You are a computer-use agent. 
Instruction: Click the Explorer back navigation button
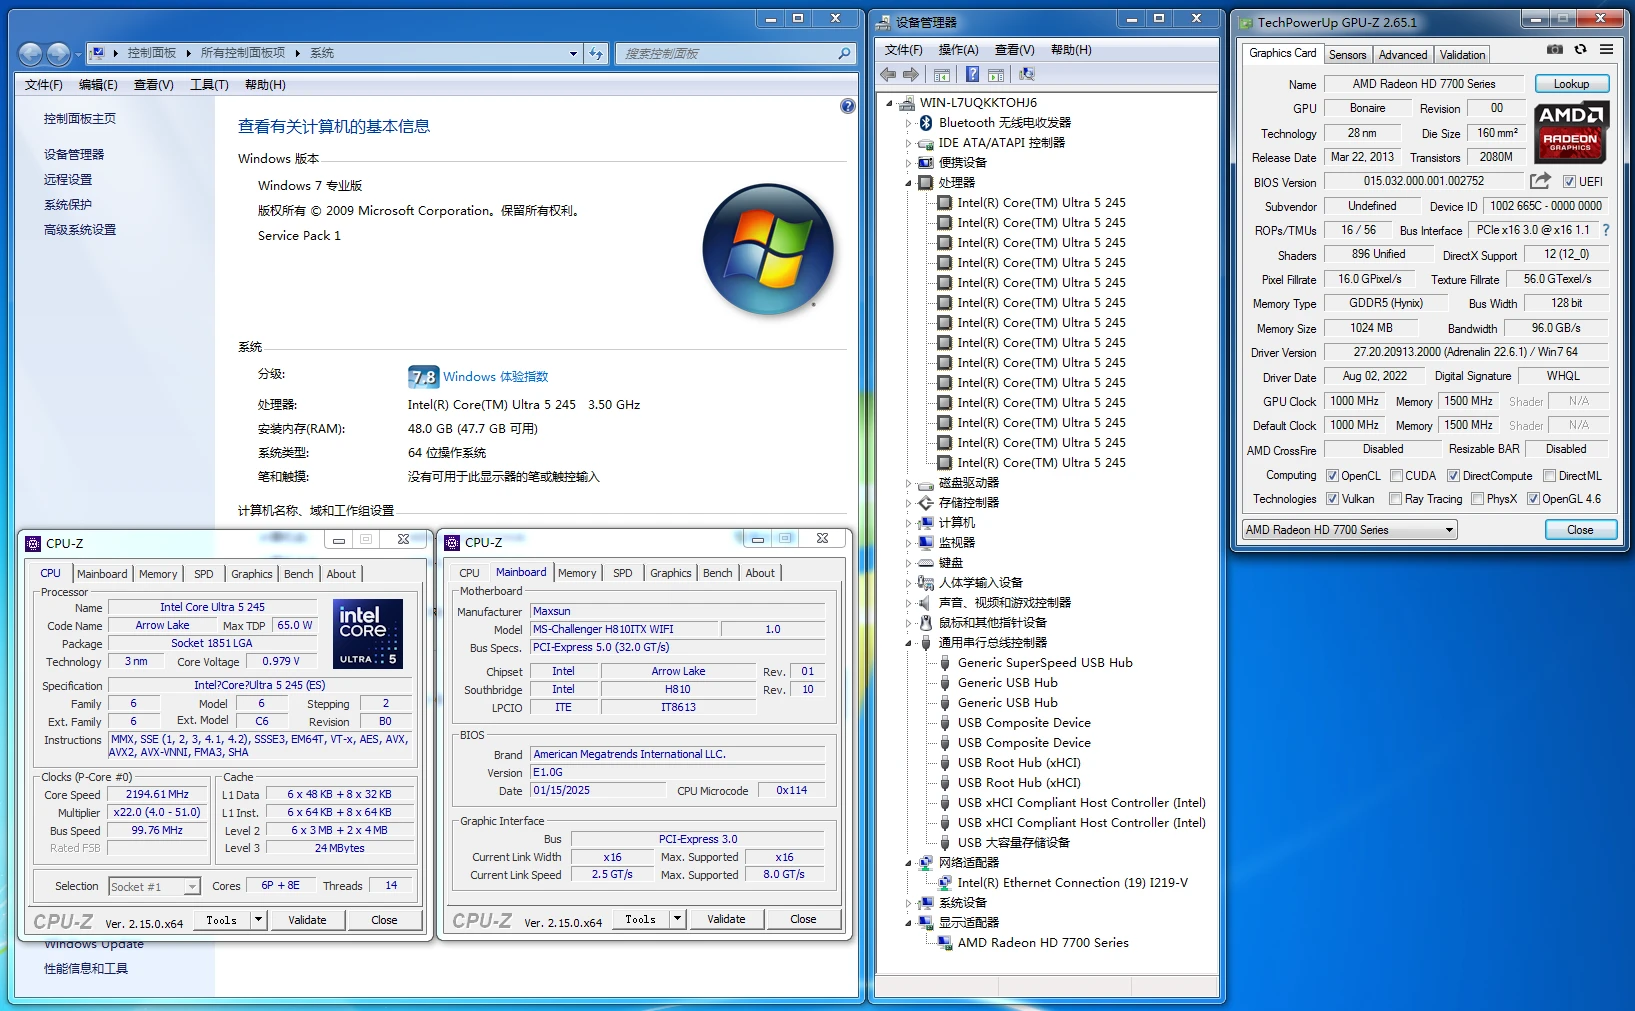coord(31,54)
